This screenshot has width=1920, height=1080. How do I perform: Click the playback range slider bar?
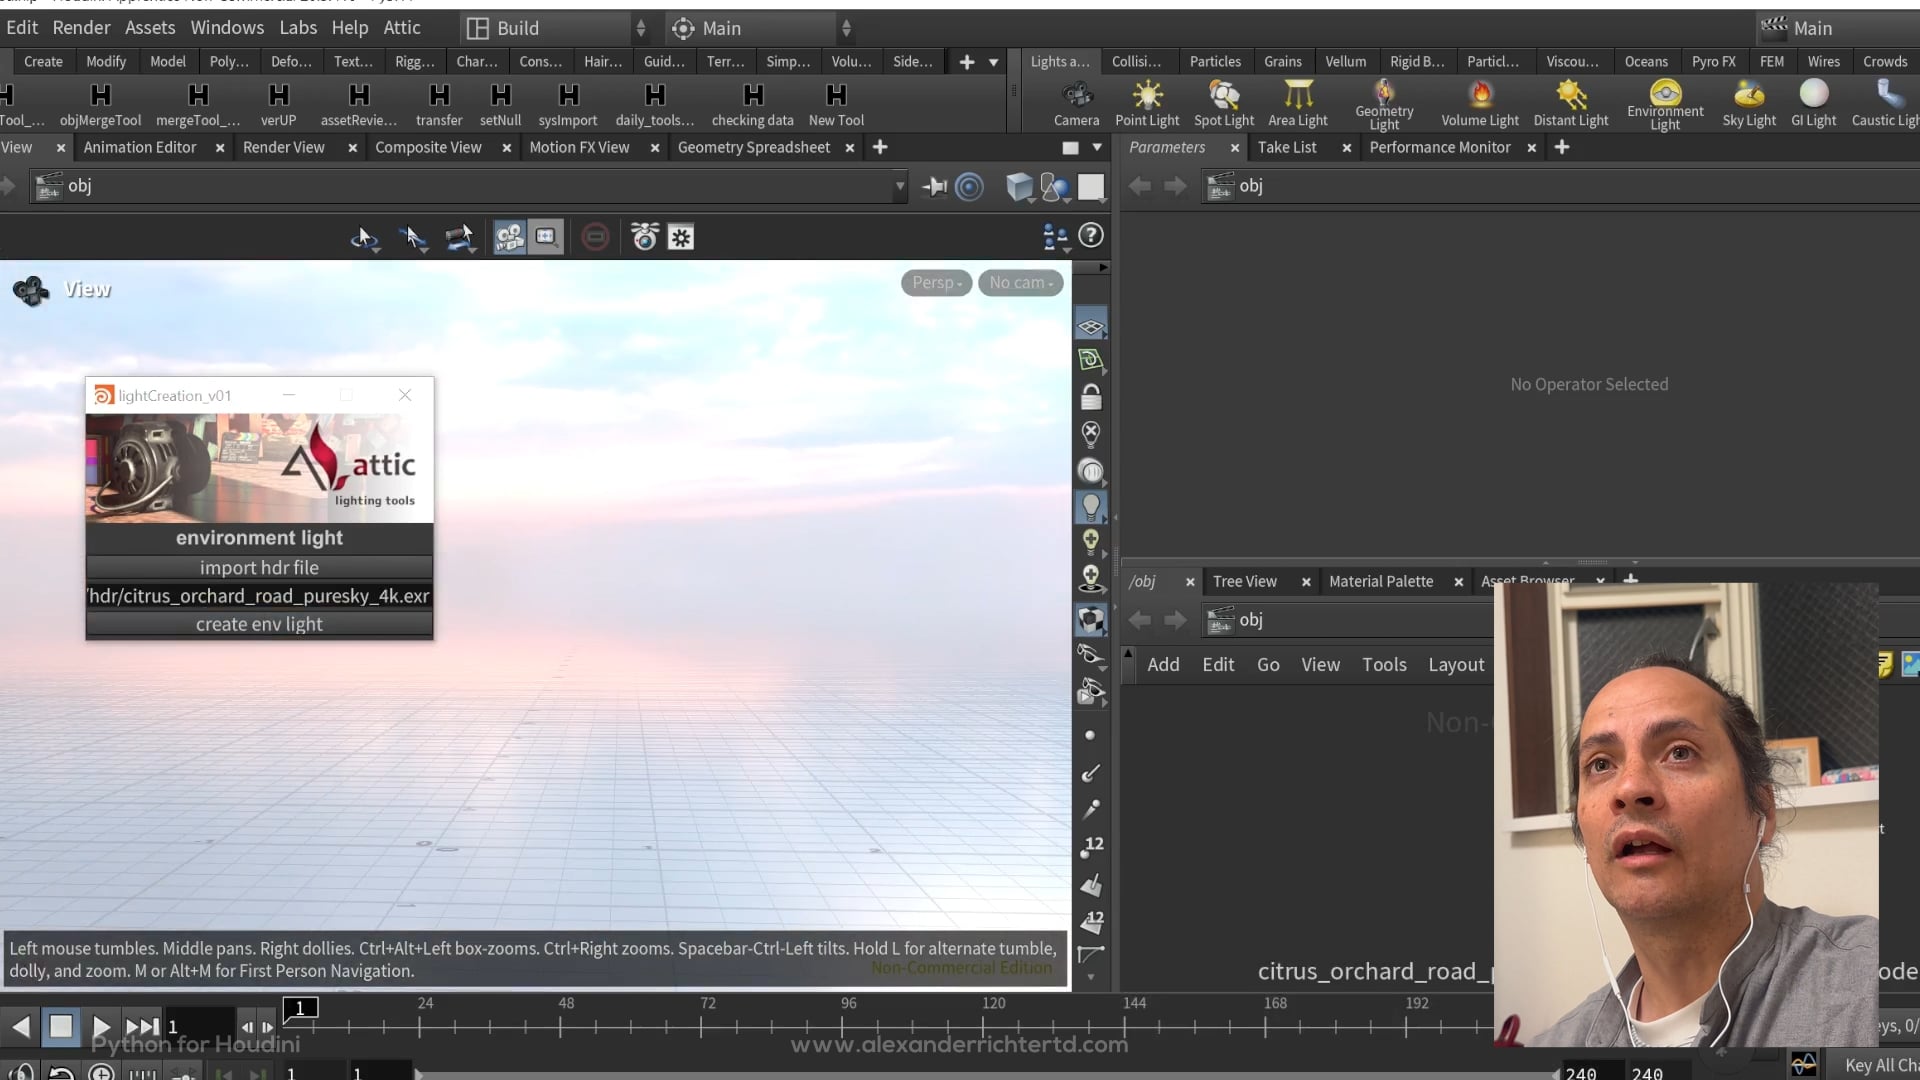click(985, 1074)
